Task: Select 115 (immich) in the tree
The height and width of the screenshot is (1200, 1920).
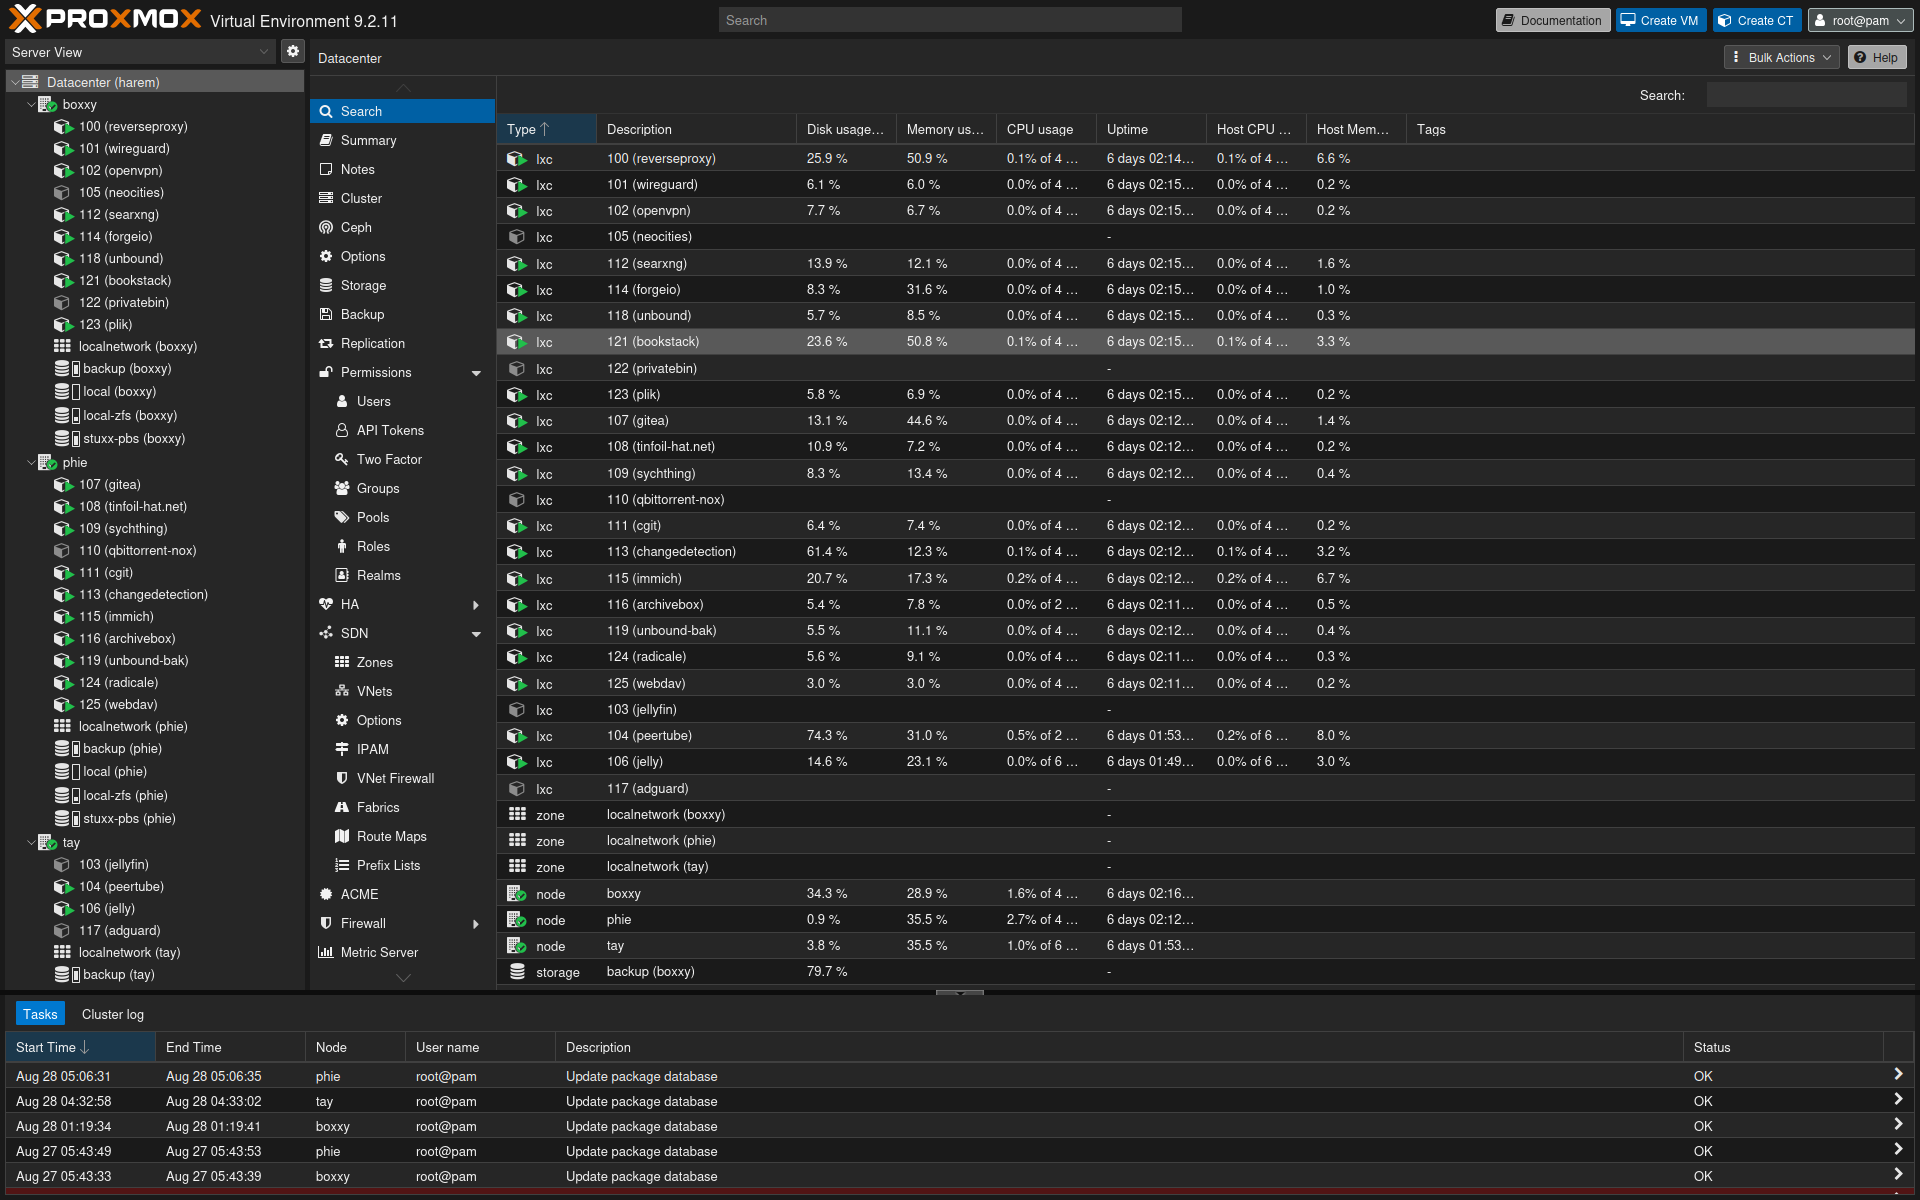Action: [116, 616]
